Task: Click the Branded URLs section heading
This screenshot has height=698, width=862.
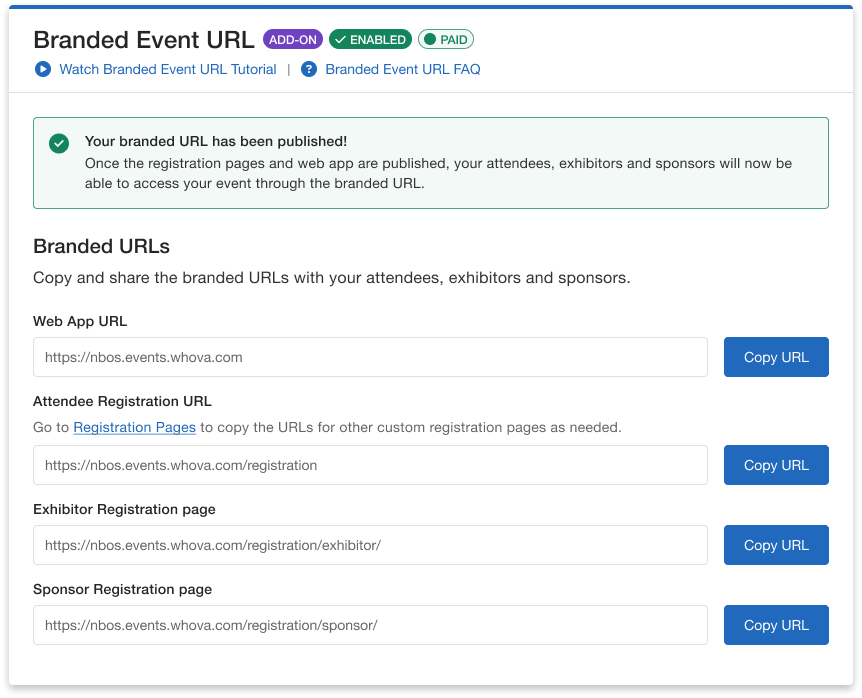Action: (x=101, y=246)
